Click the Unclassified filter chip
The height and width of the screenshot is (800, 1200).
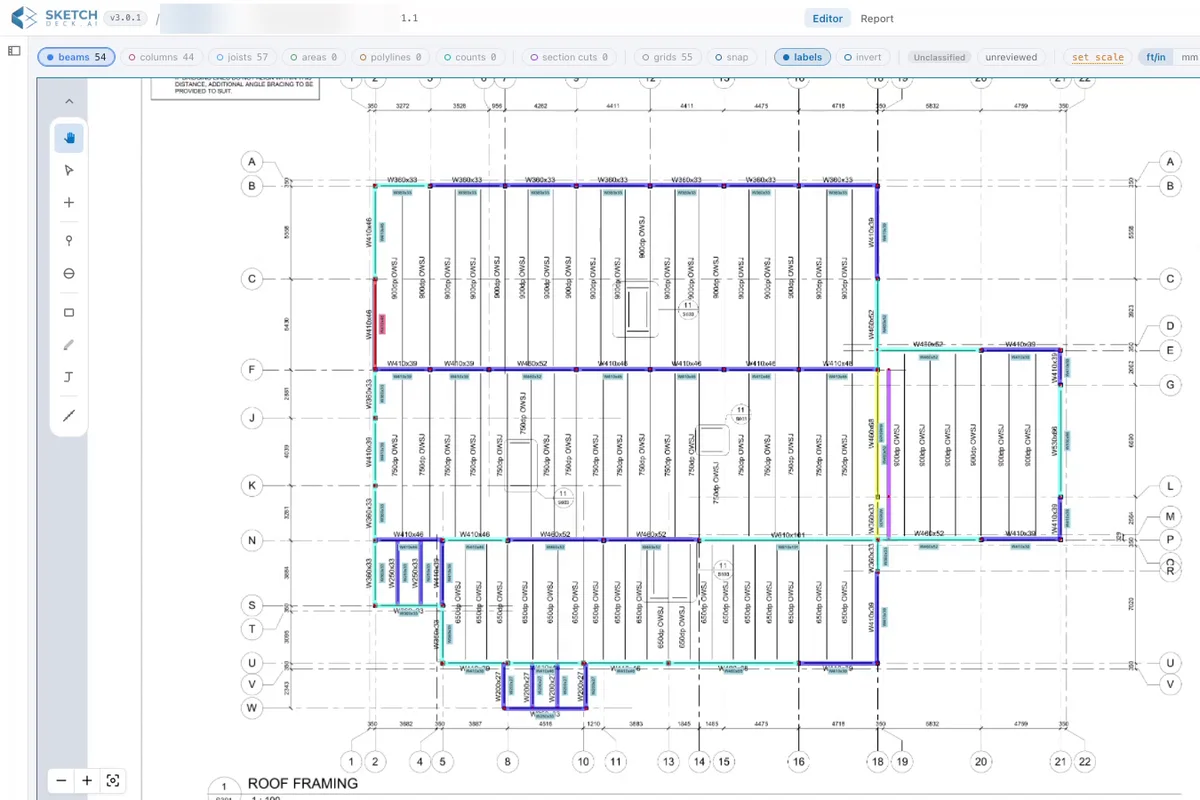click(939, 57)
